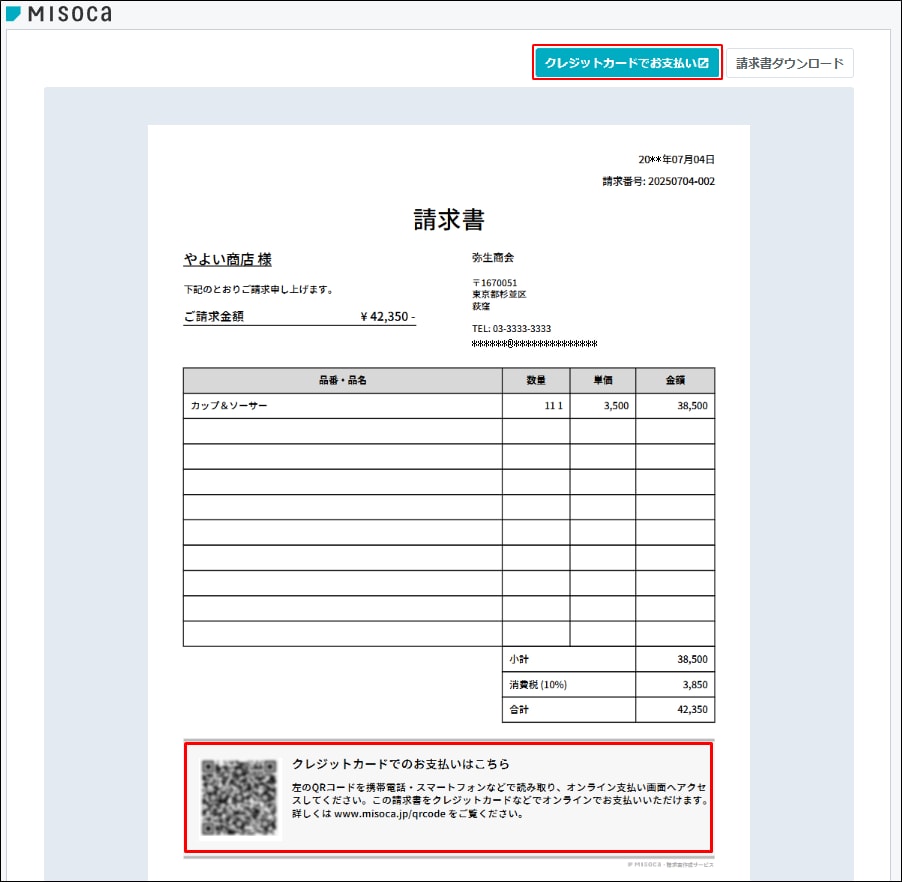Click the external link icon on payment button
902x882 pixels.
(704, 63)
